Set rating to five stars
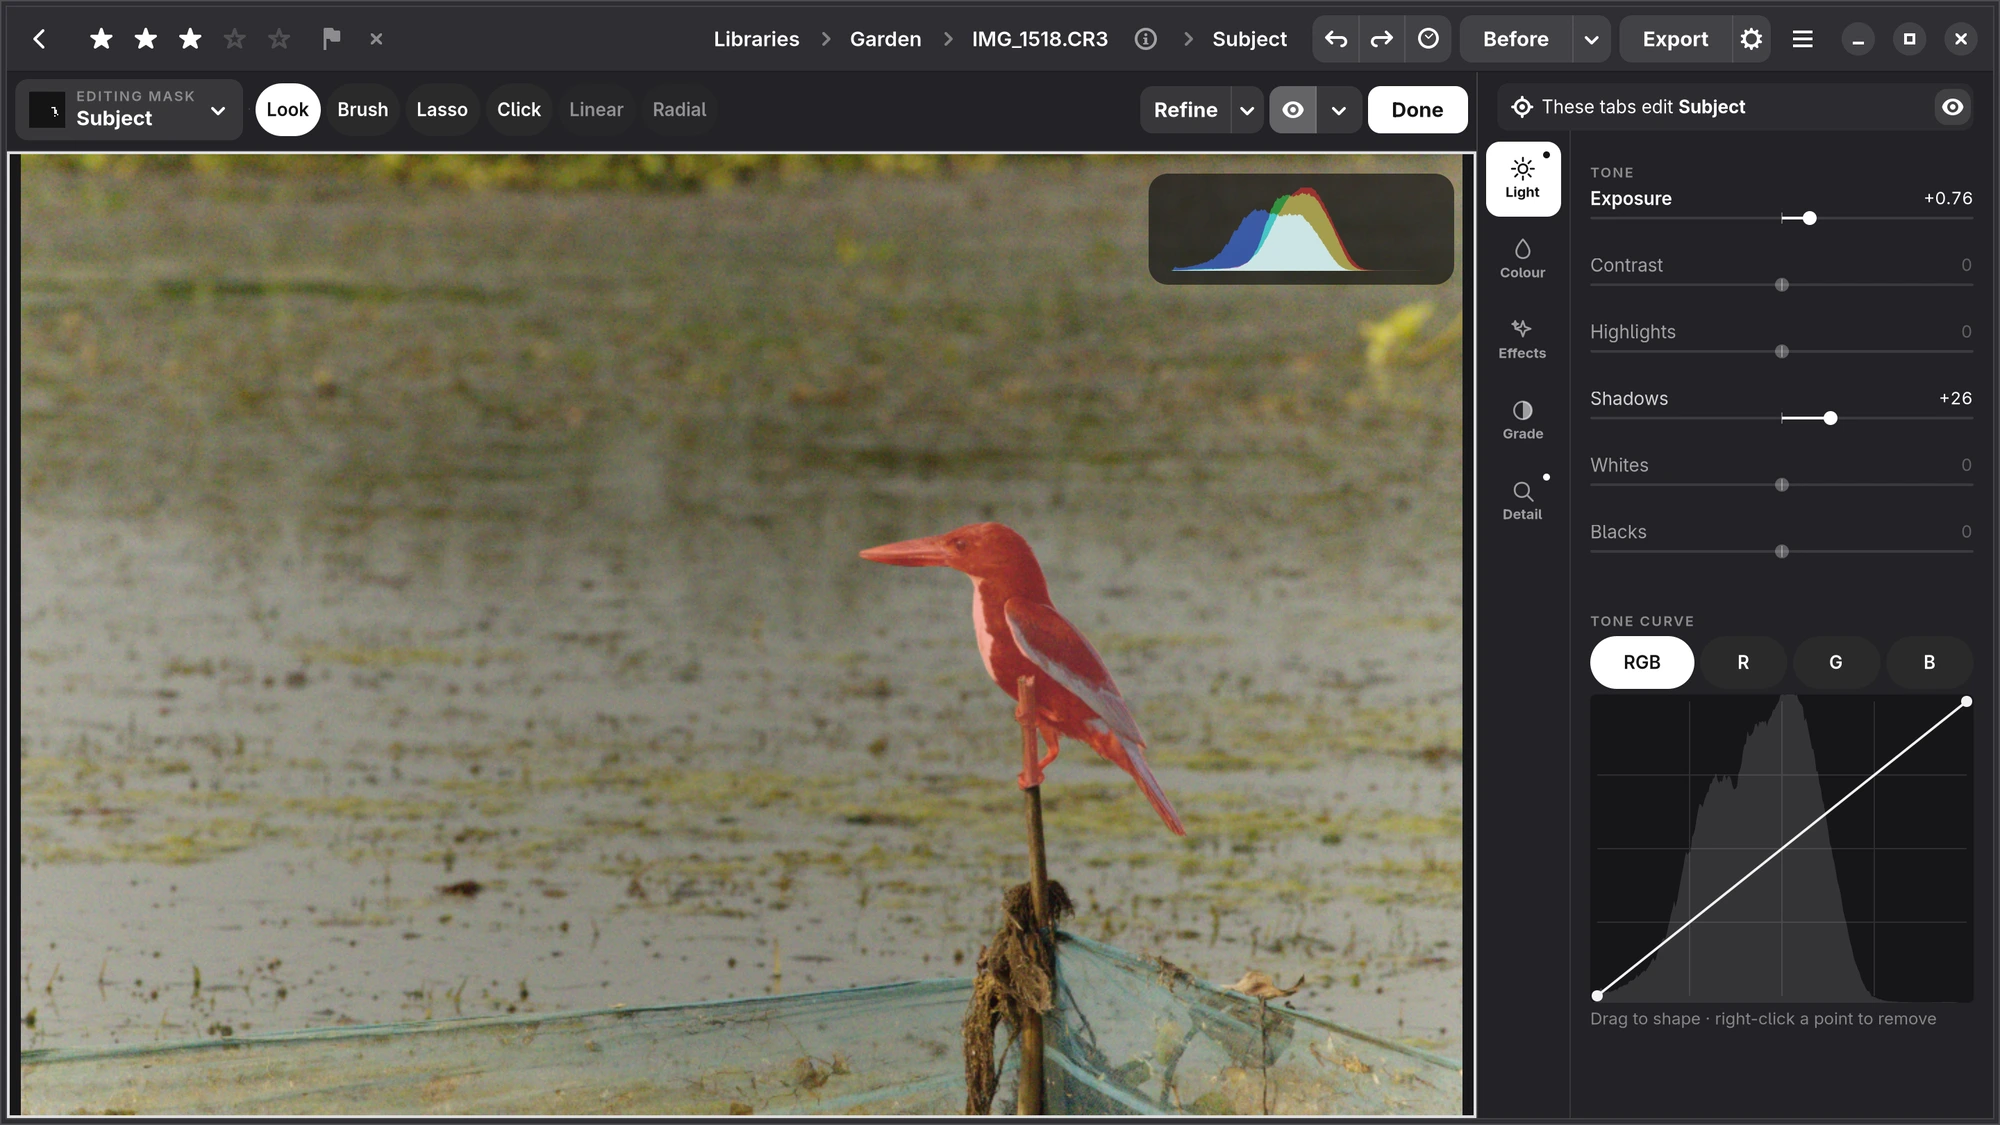 (279, 39)
